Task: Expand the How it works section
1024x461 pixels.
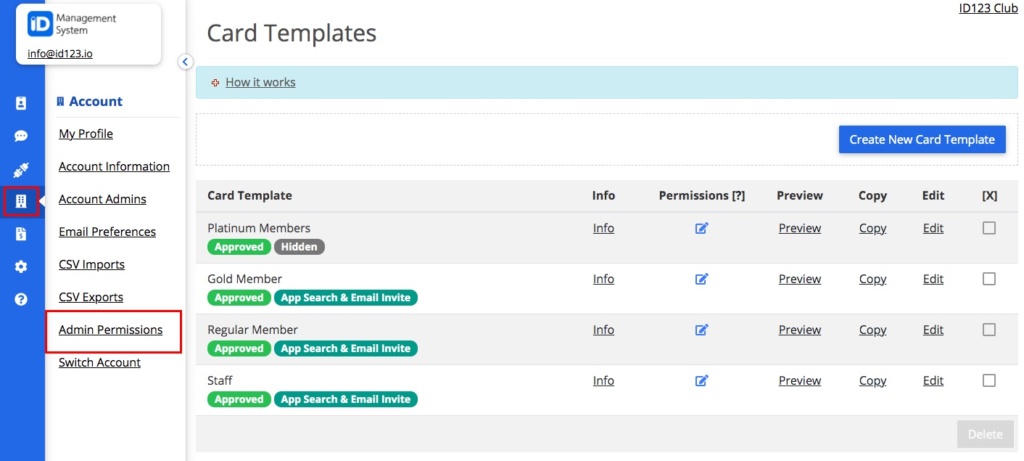Action: (x=260, y=82)
